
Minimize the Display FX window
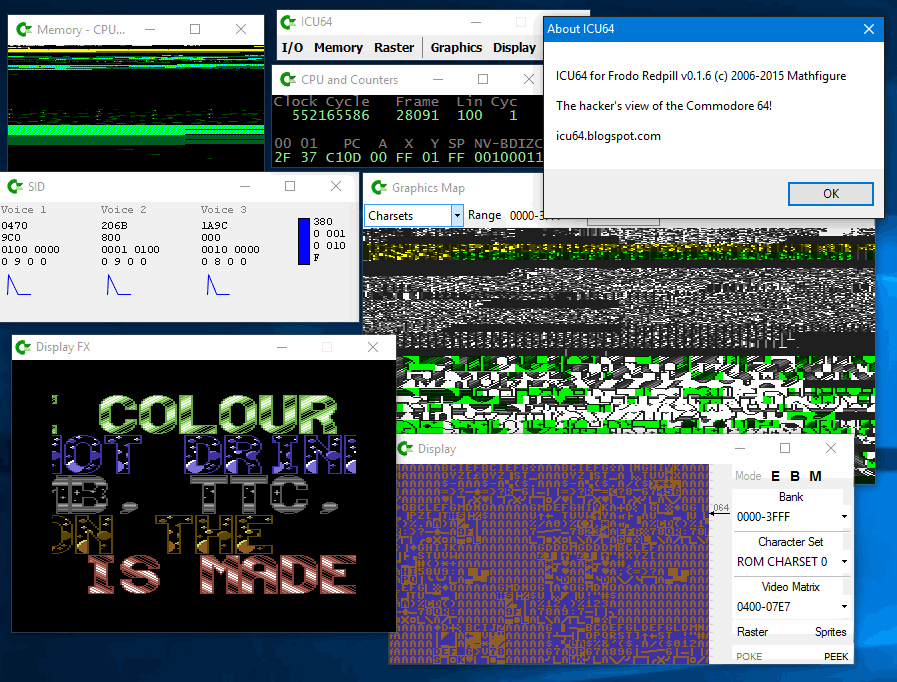282,347
